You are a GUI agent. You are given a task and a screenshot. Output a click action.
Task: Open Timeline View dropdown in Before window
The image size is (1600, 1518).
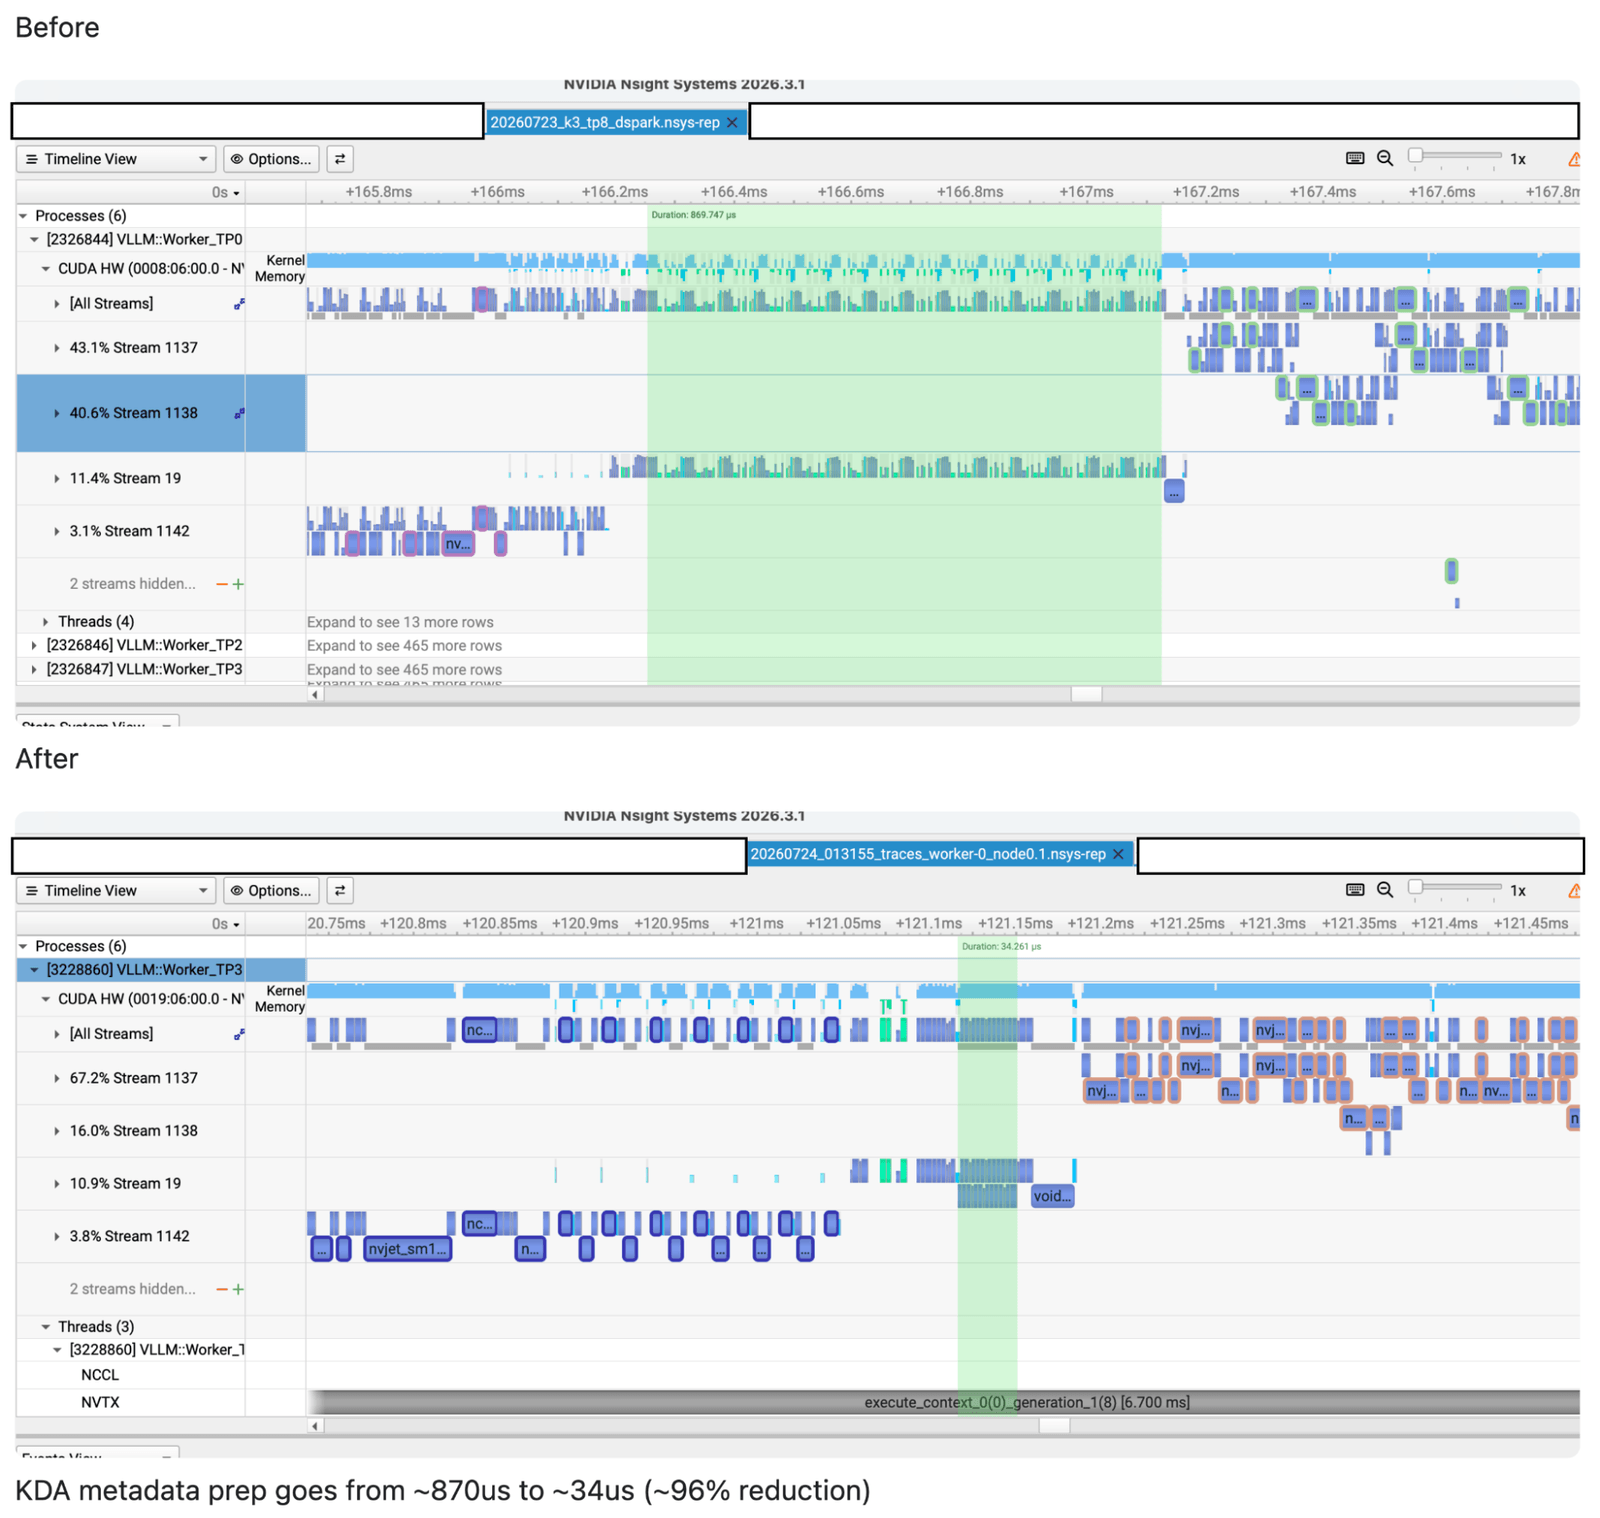pos(116,159)
